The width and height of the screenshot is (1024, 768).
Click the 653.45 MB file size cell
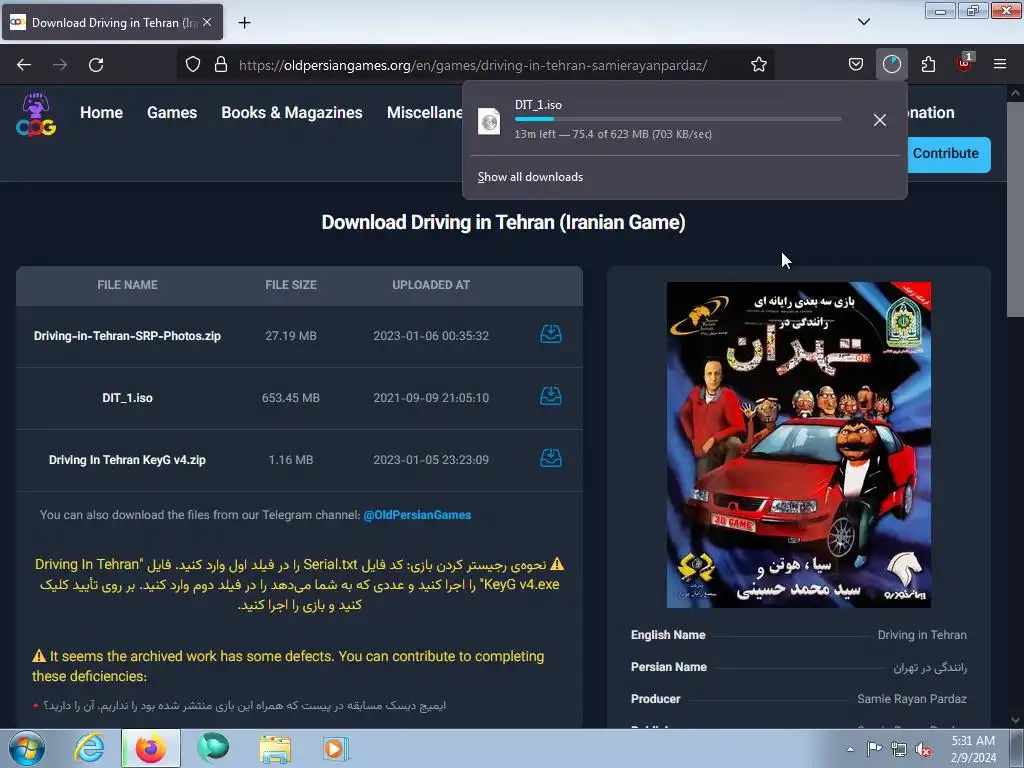(291, 398)
